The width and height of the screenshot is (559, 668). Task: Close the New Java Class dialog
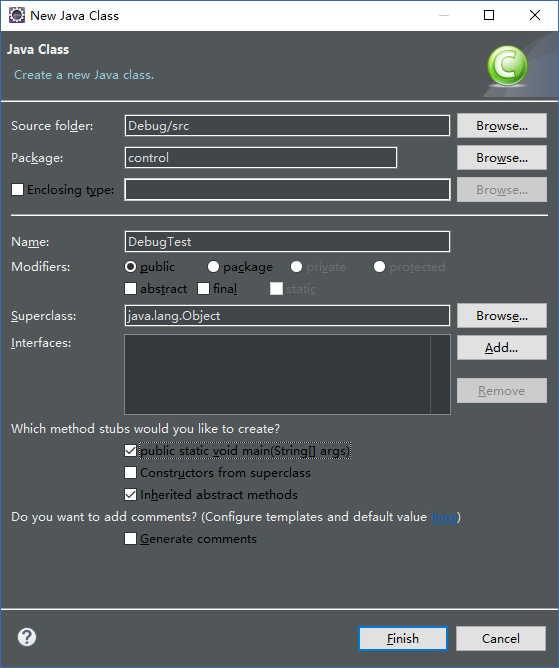pos(535,15)
